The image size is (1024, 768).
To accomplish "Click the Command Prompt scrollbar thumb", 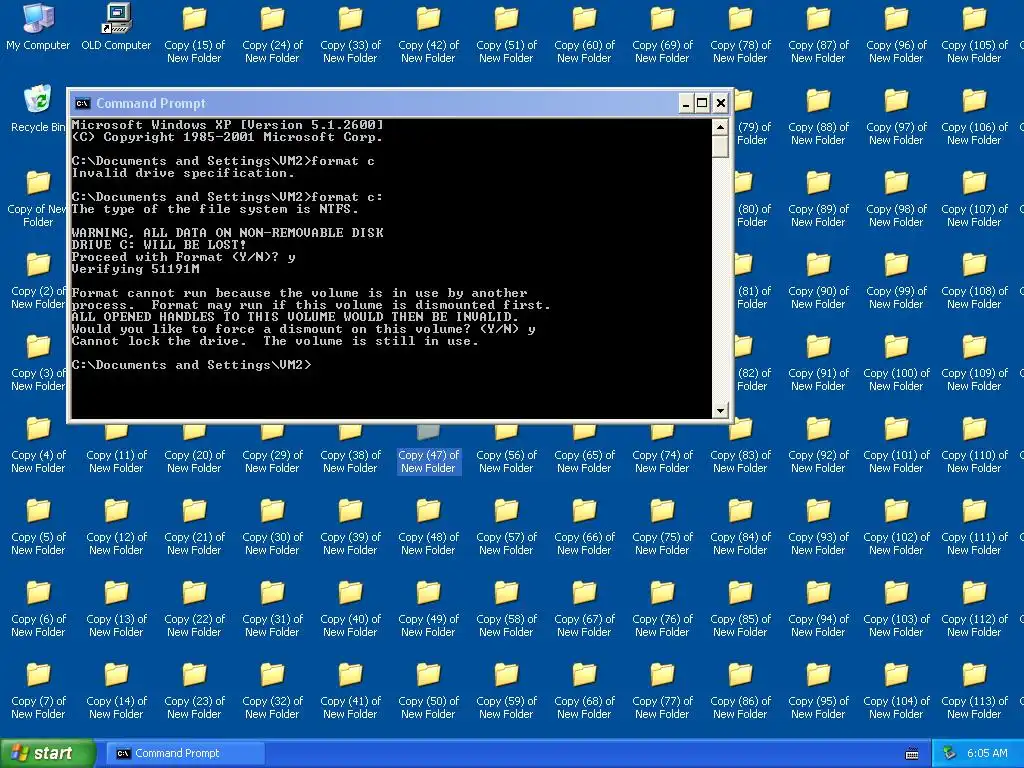I will pos(720,146).
